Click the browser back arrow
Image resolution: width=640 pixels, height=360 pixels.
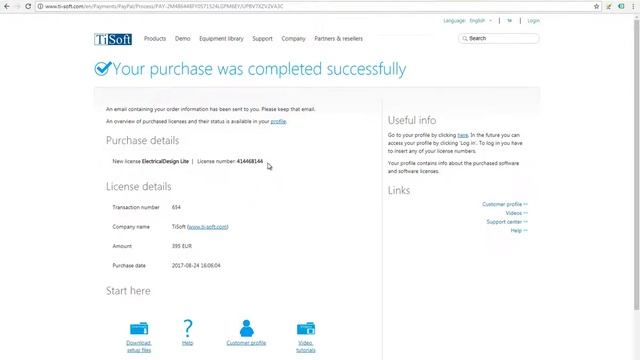click(x=7, y=6)
